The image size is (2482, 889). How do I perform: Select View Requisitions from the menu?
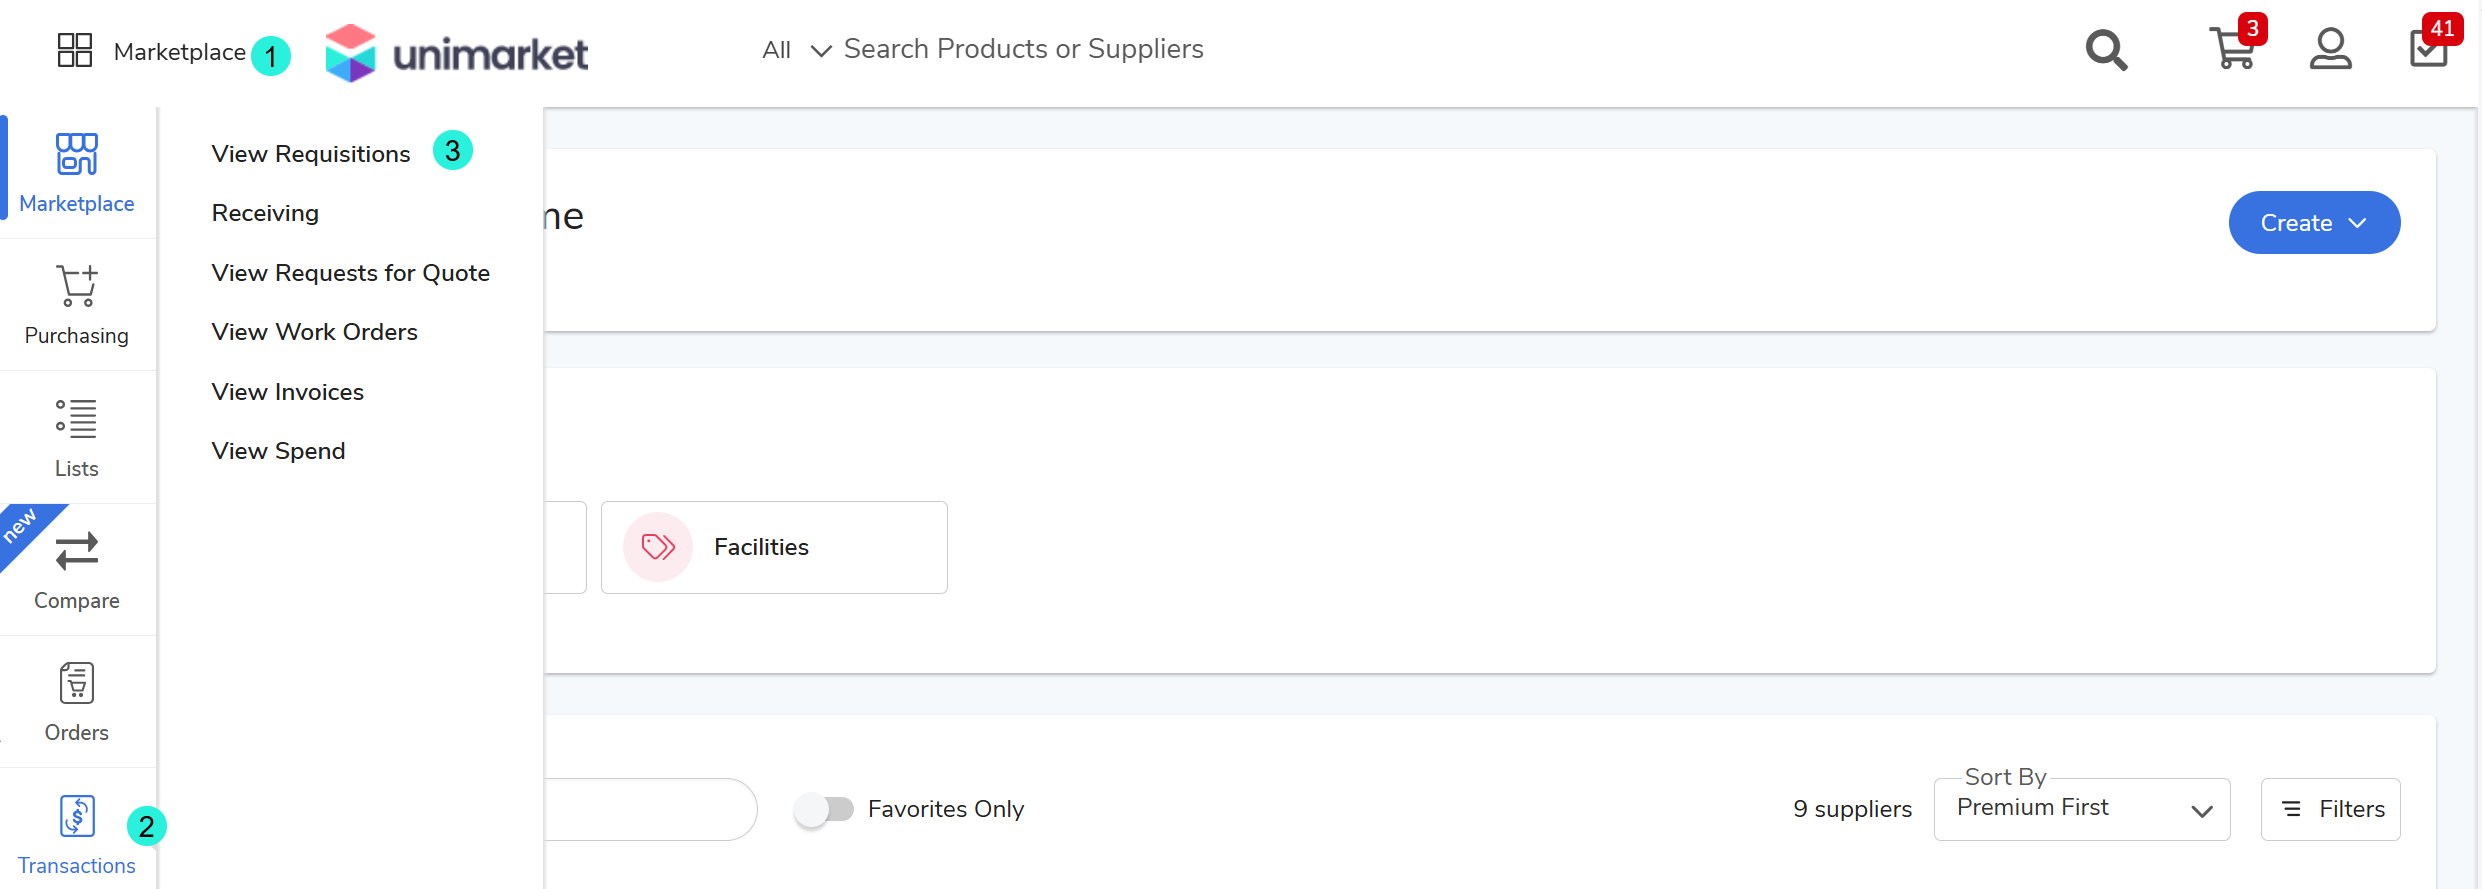(x=311, y=154)
